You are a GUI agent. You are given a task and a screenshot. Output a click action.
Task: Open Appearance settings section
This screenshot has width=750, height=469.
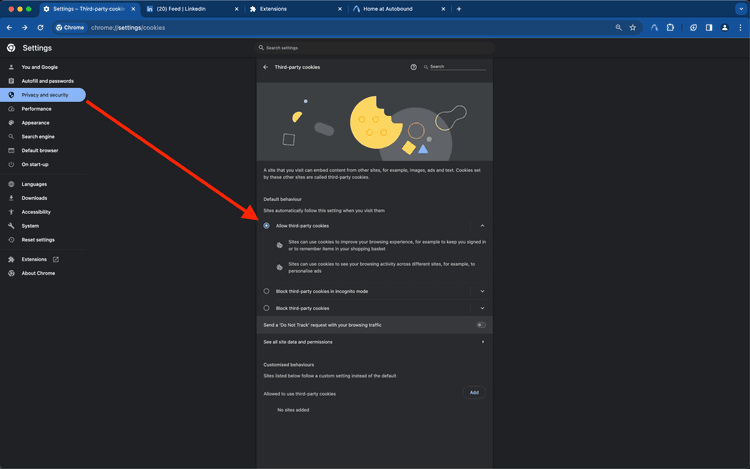click(35, 123)
